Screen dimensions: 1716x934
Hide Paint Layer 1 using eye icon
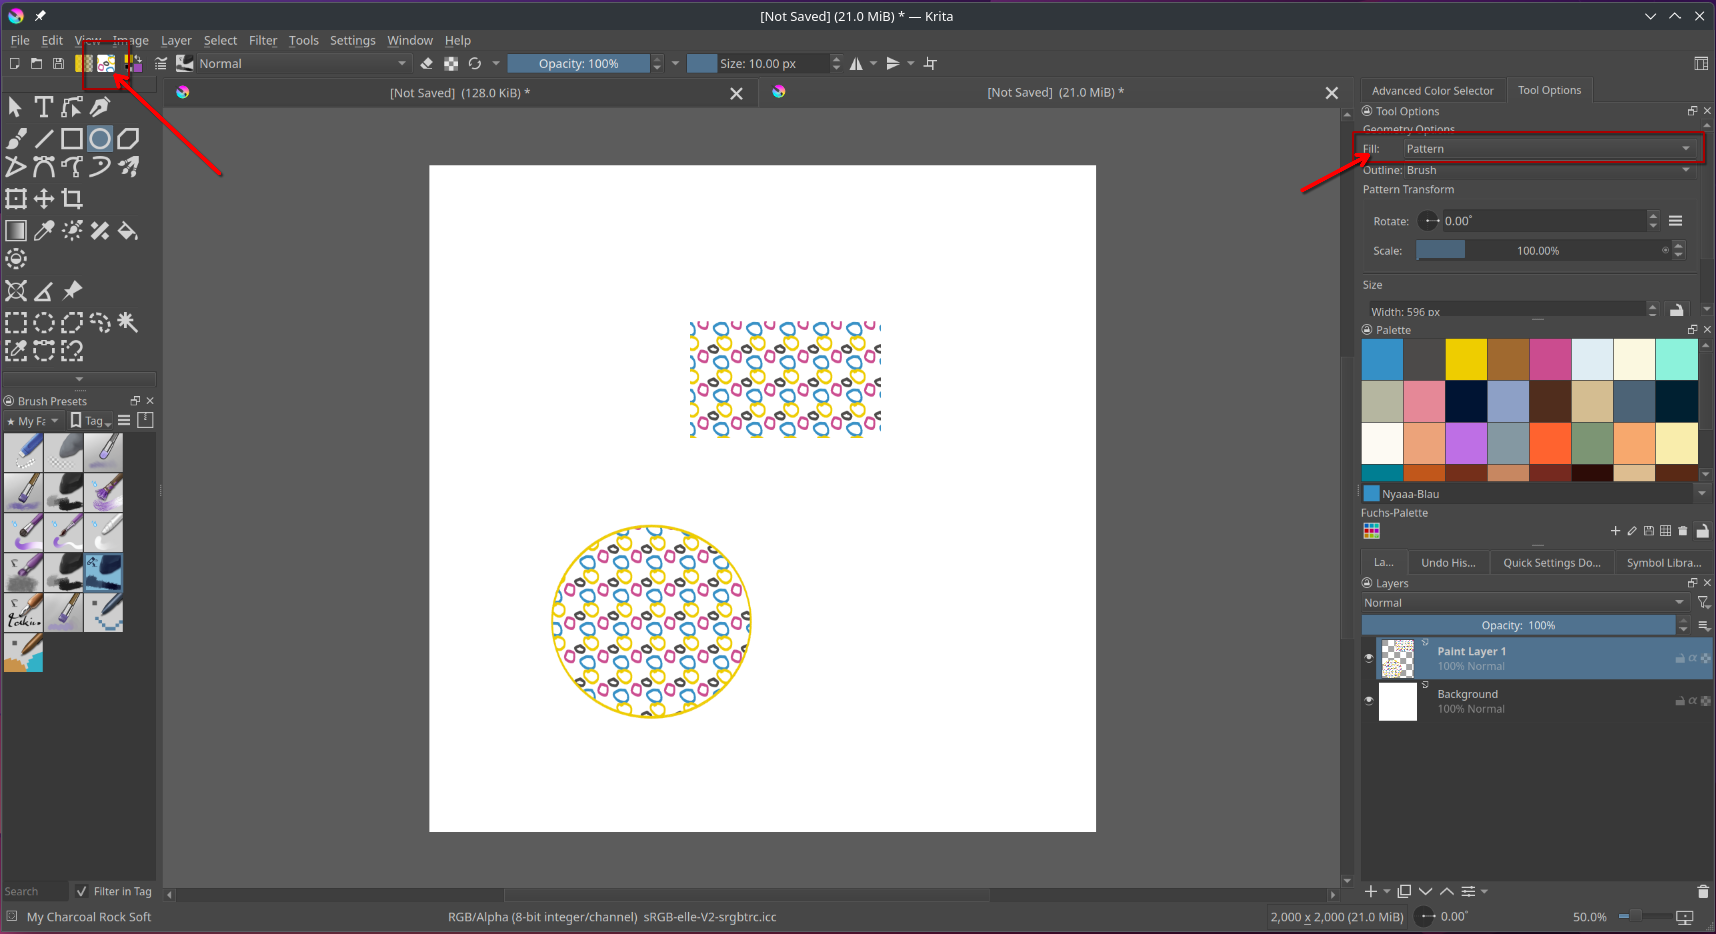point(1369,658)
